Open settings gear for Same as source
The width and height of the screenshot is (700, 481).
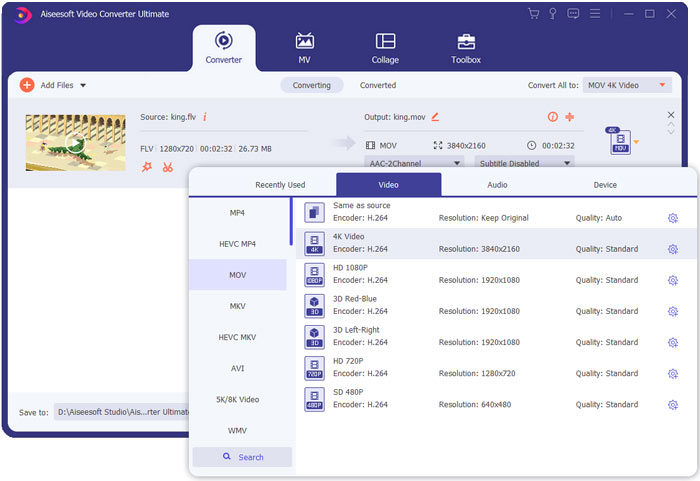pyautogui.click(x=673, y=218)
